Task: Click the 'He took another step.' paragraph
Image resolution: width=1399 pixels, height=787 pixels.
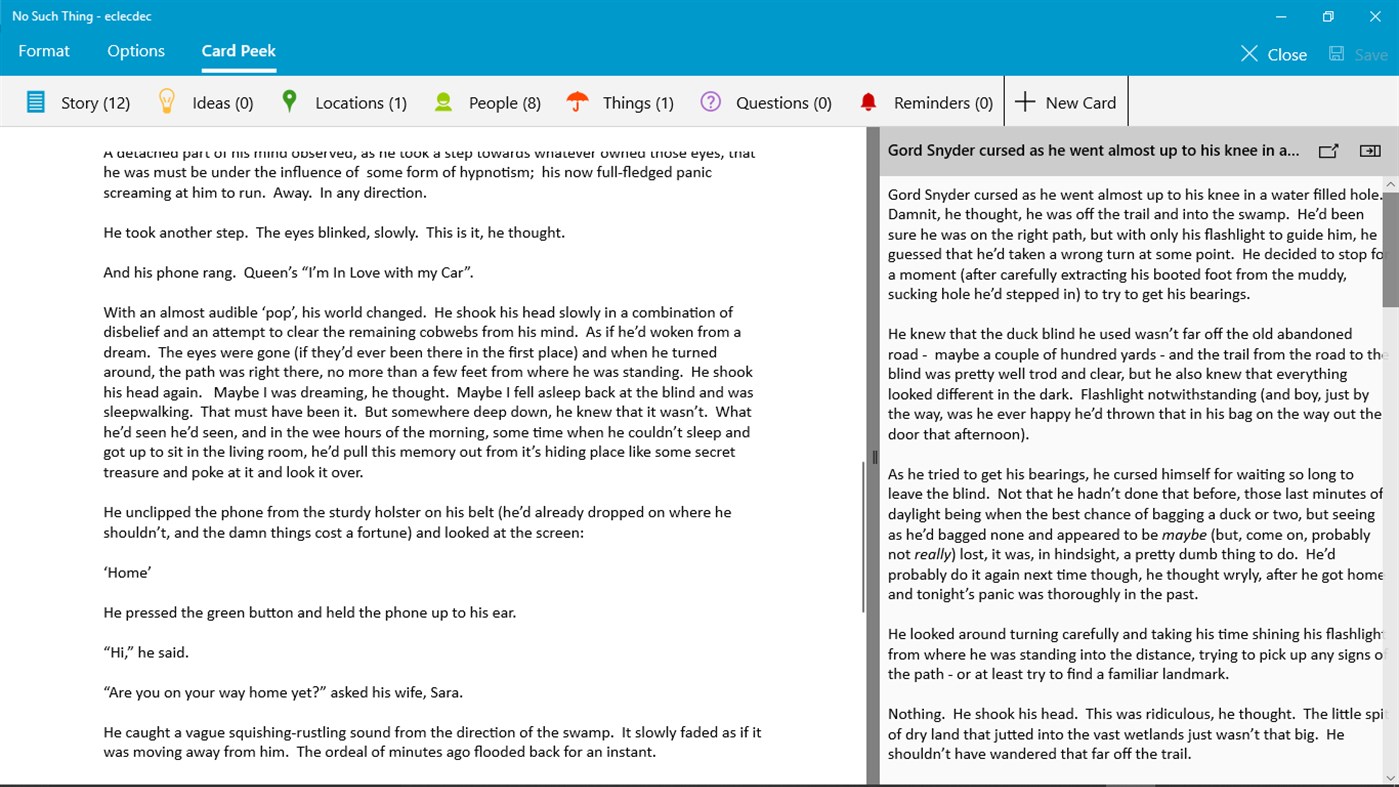Action: point(334,232)
